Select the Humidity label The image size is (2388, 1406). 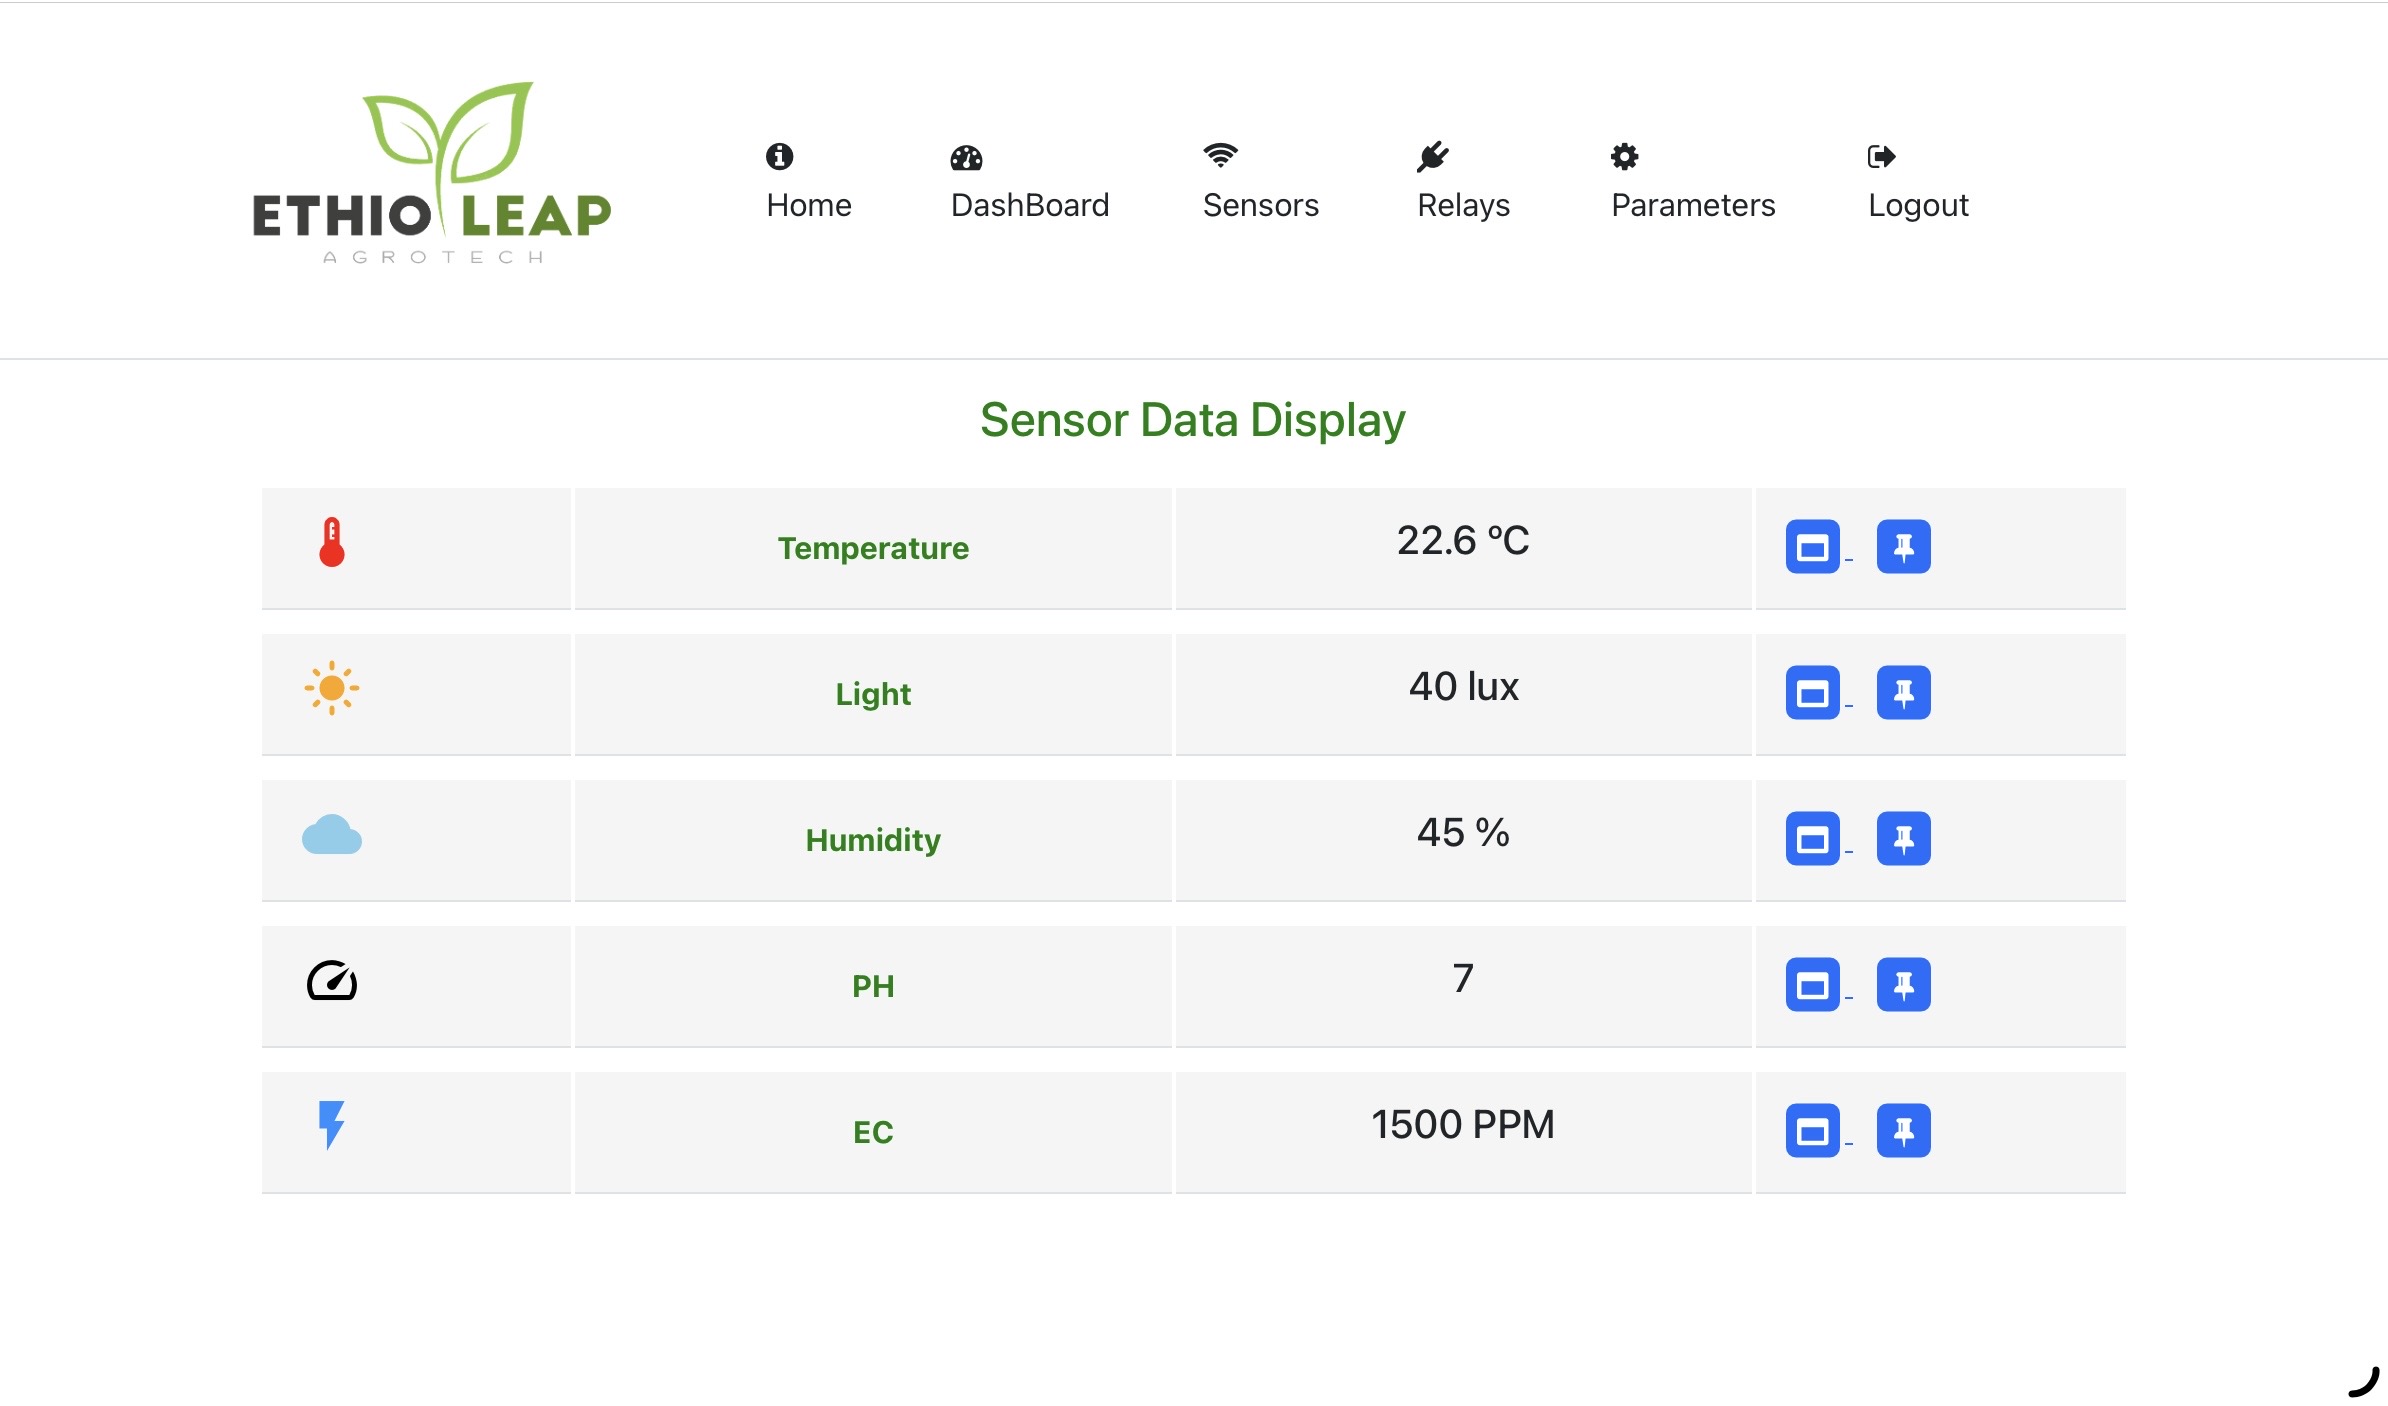click(873, 840)
